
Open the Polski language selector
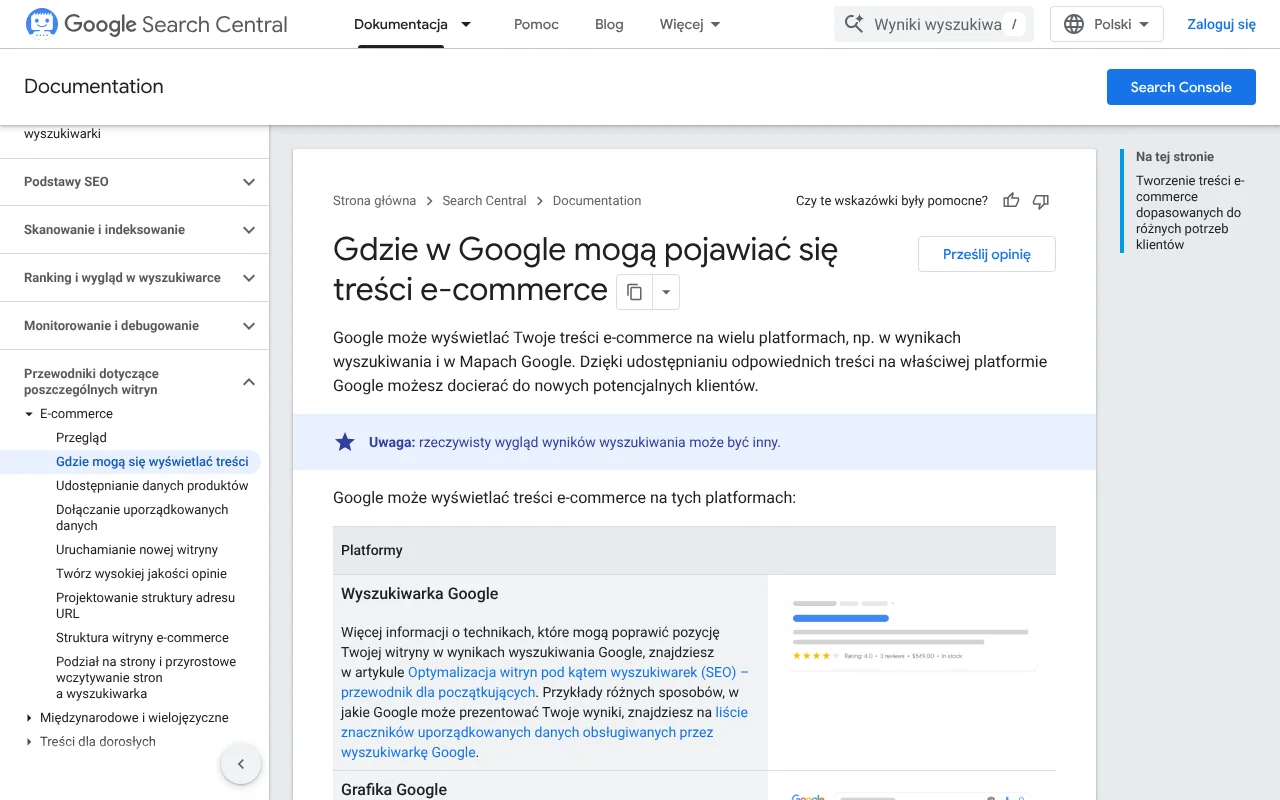click(1107, 24)
